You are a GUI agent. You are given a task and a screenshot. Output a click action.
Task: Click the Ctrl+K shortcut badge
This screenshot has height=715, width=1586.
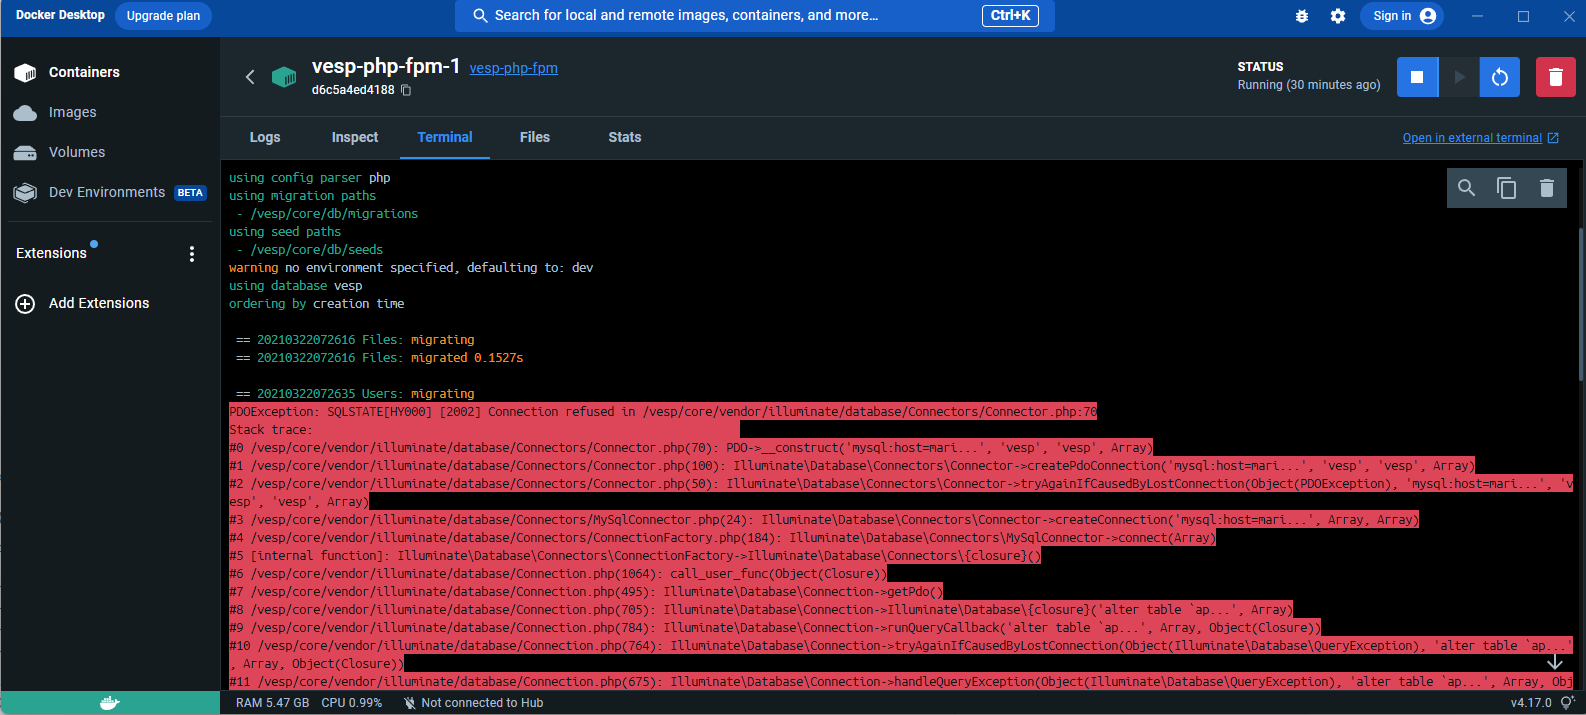pyautogui.click(x=1010, y=16)
